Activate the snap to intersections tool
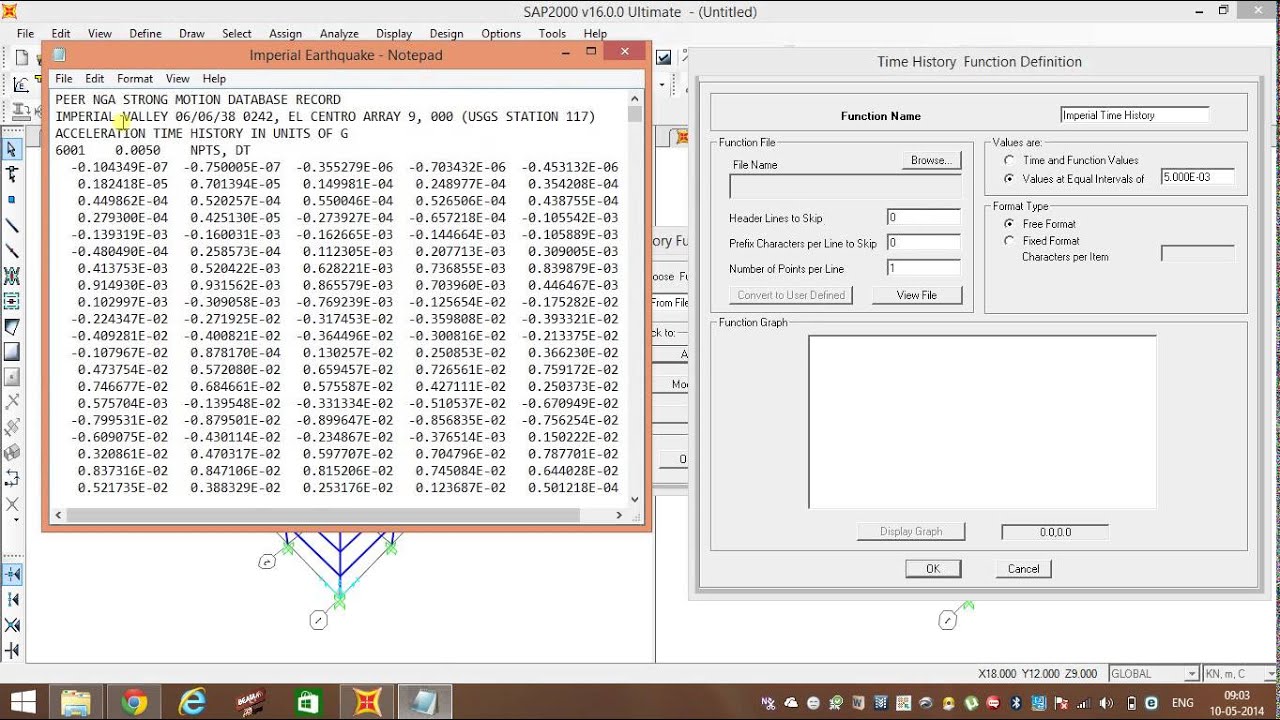The image size is (1280, 720). (12, 625)
